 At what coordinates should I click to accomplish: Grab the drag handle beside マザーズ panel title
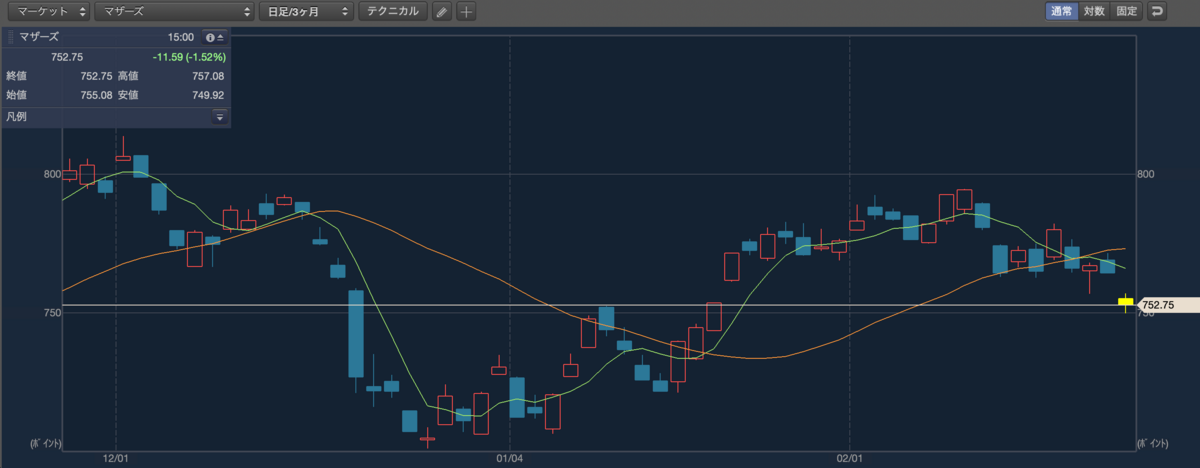pos(11,37)
